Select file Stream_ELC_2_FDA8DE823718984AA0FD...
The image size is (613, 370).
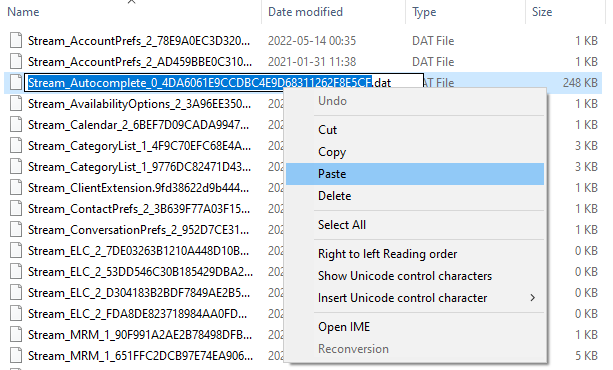[137, 314]
